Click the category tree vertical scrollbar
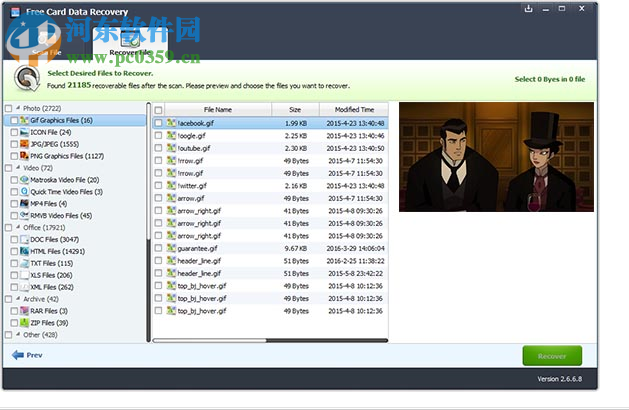 [x=148, y=222]
